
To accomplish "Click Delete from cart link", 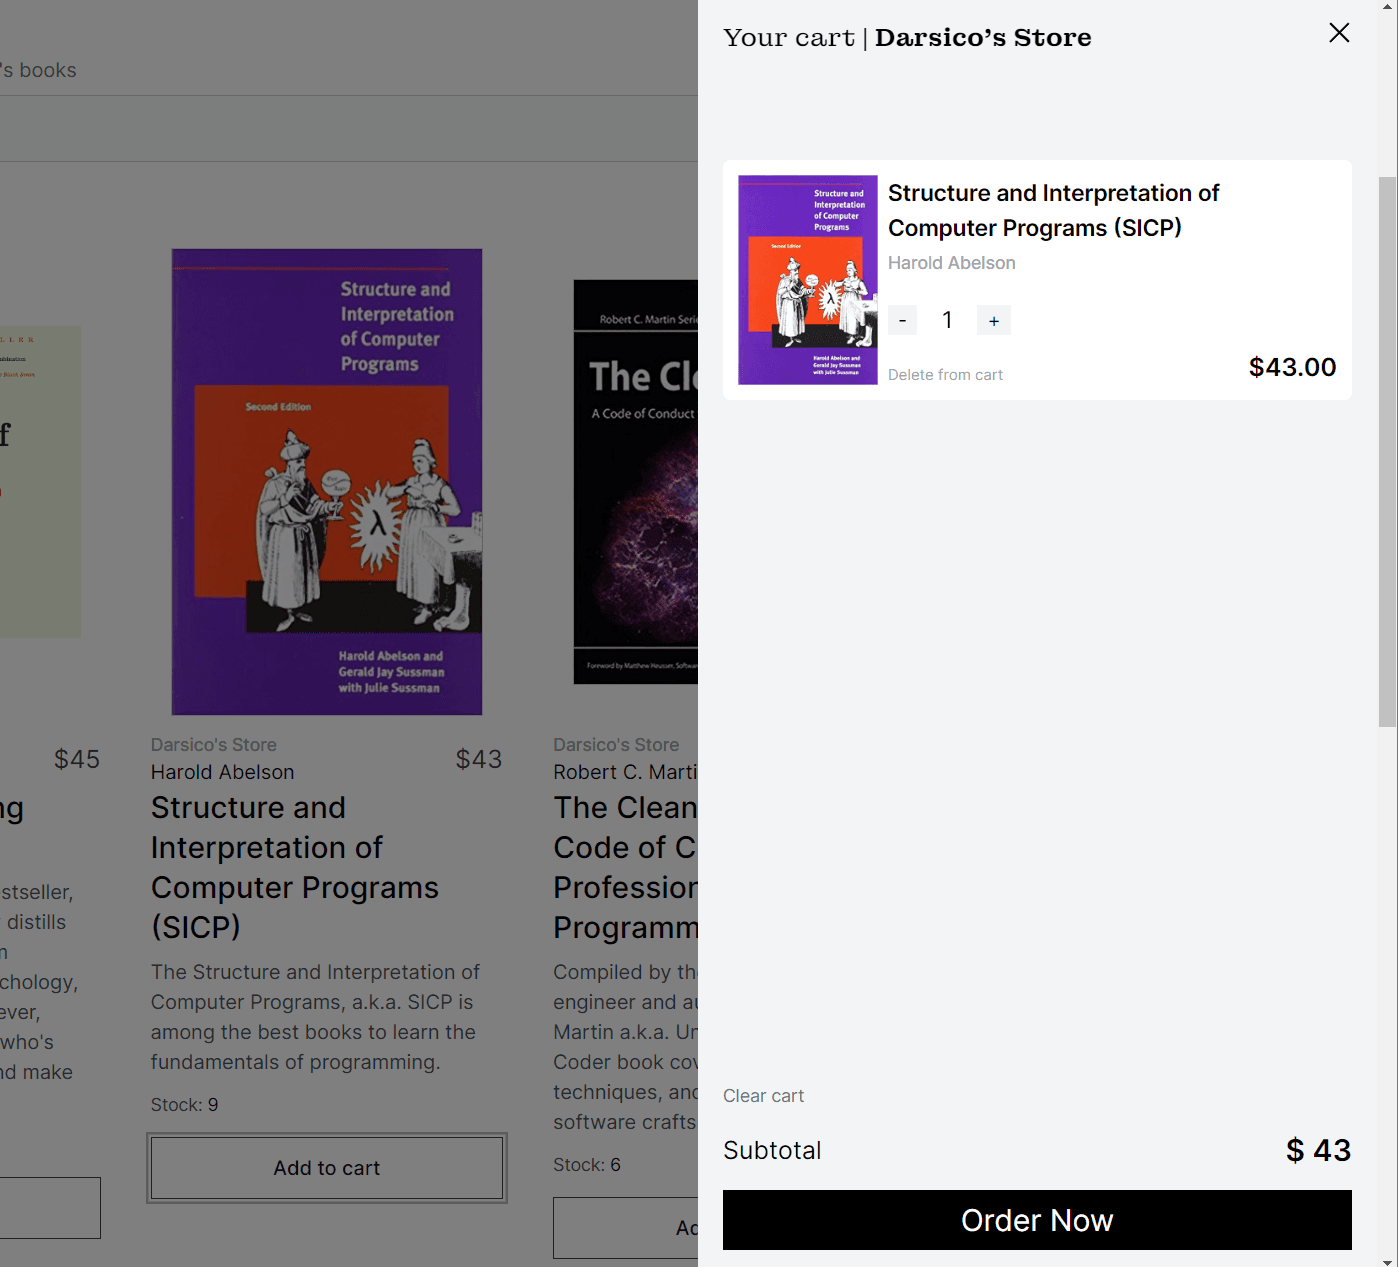I will tap(945, 375).
